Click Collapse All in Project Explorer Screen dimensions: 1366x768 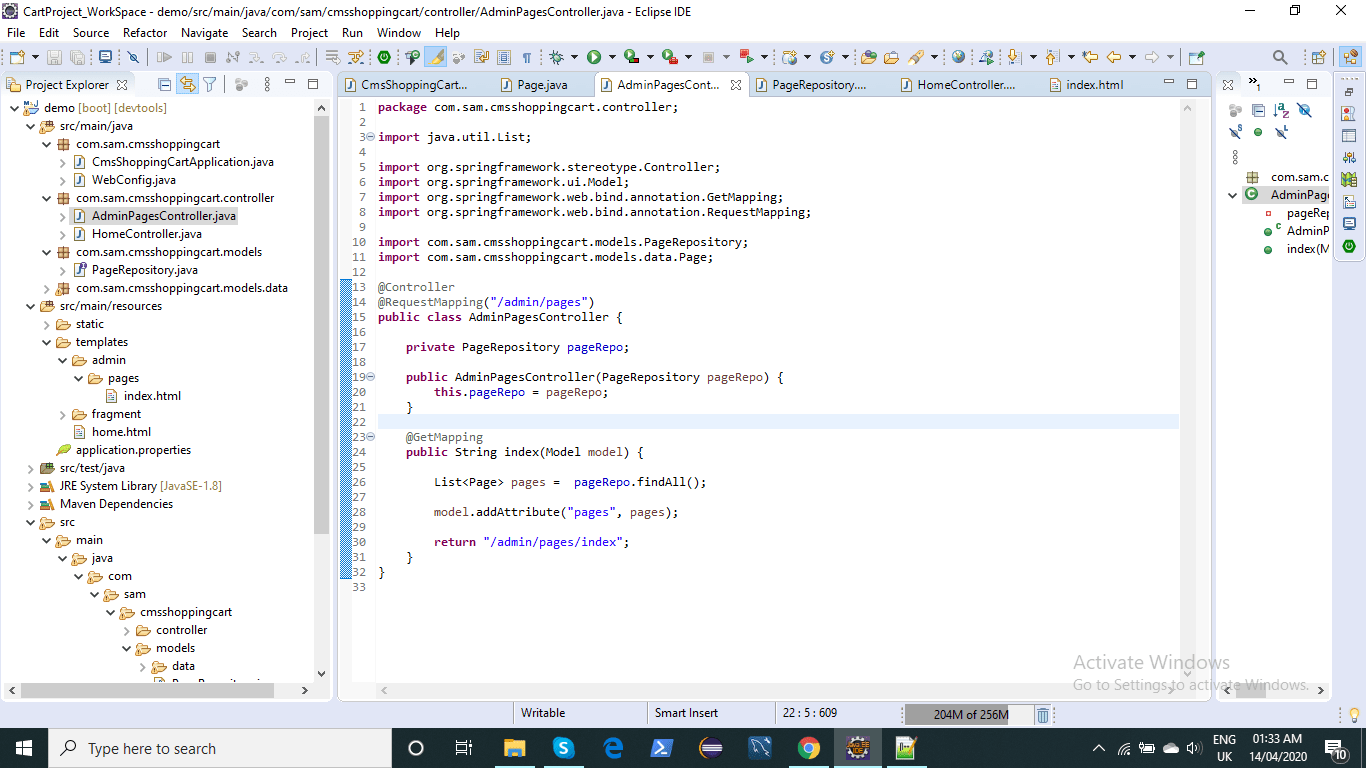165,86
